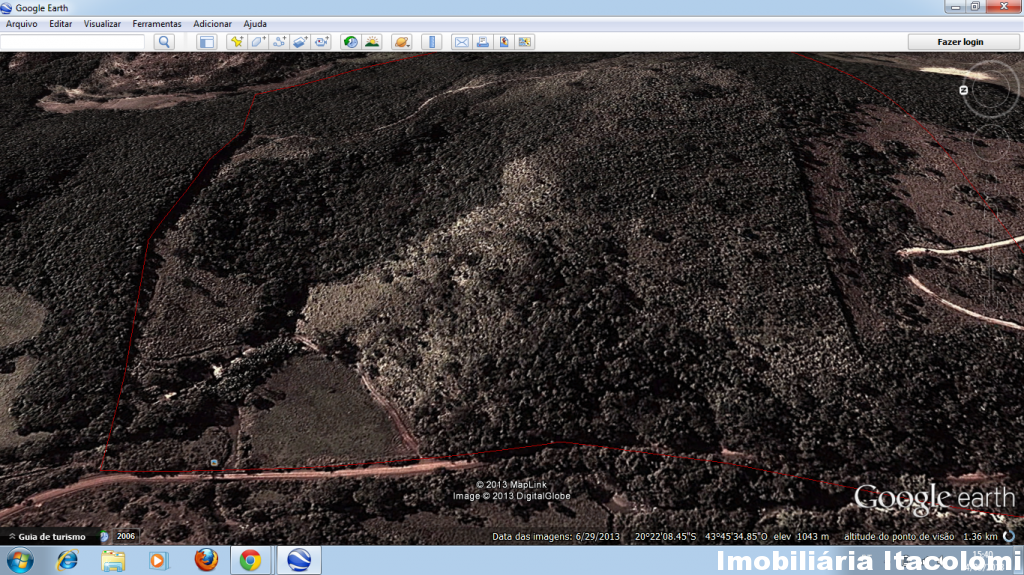Screen dimensions: 1024x575
Task: Click the compass north N marker
Action: [964, 90]
